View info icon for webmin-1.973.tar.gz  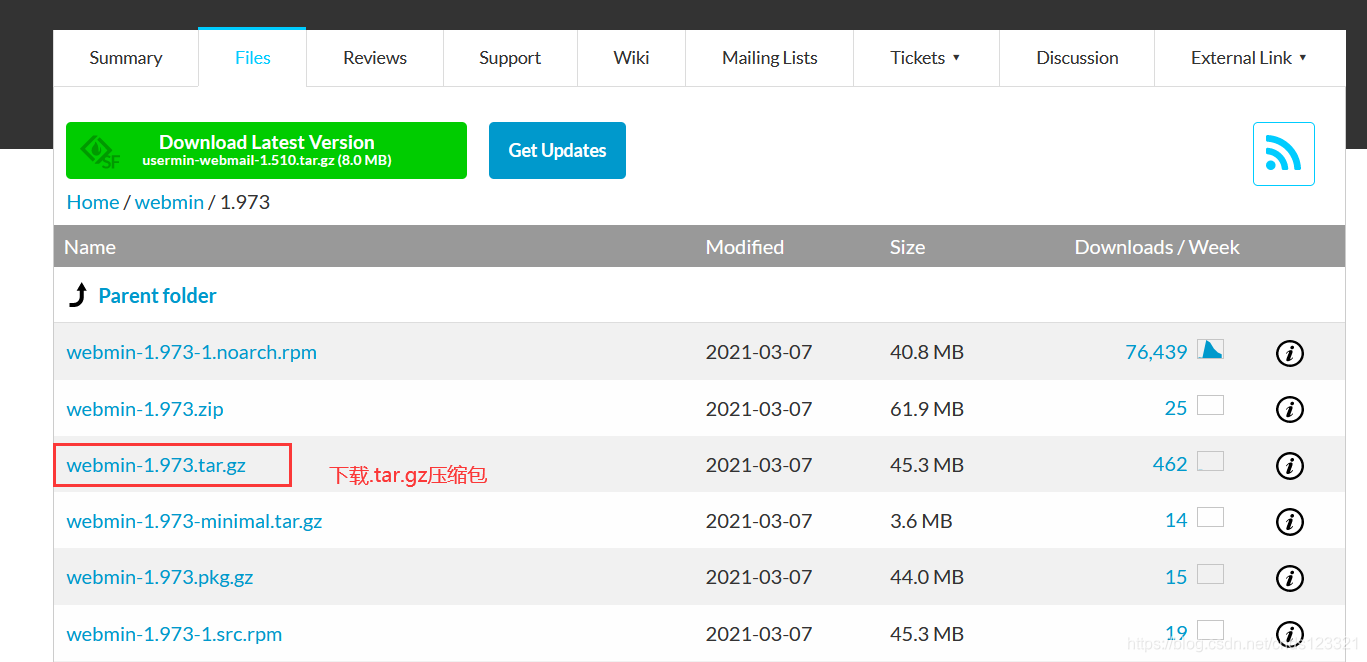tap(1290, 465)
